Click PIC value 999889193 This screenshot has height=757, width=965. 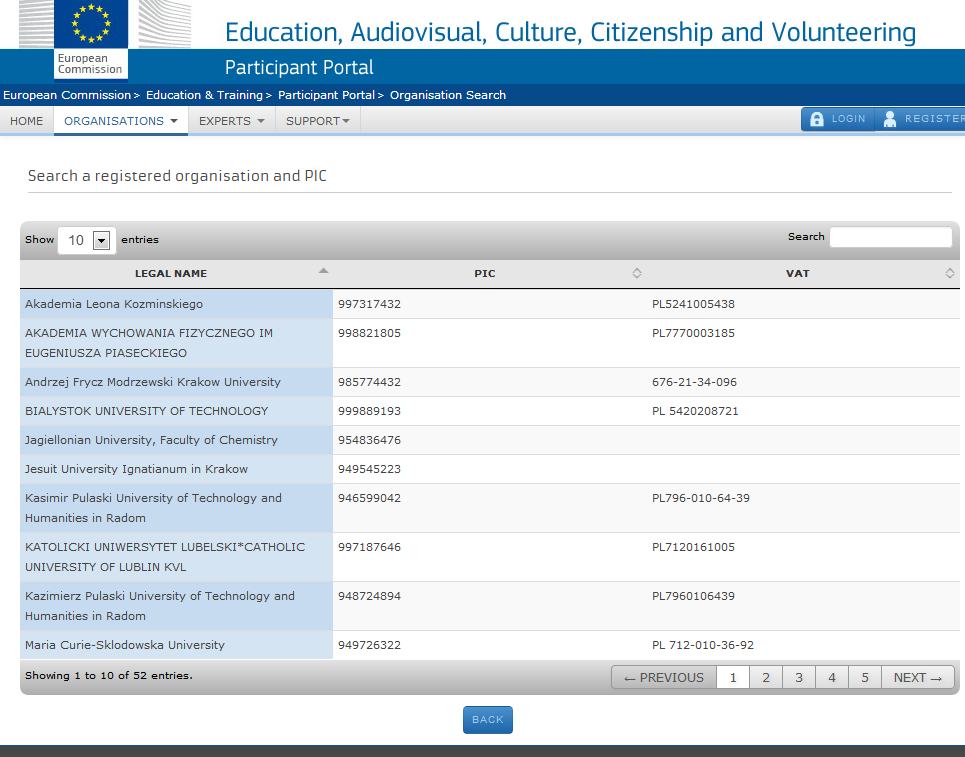(369, 411)
